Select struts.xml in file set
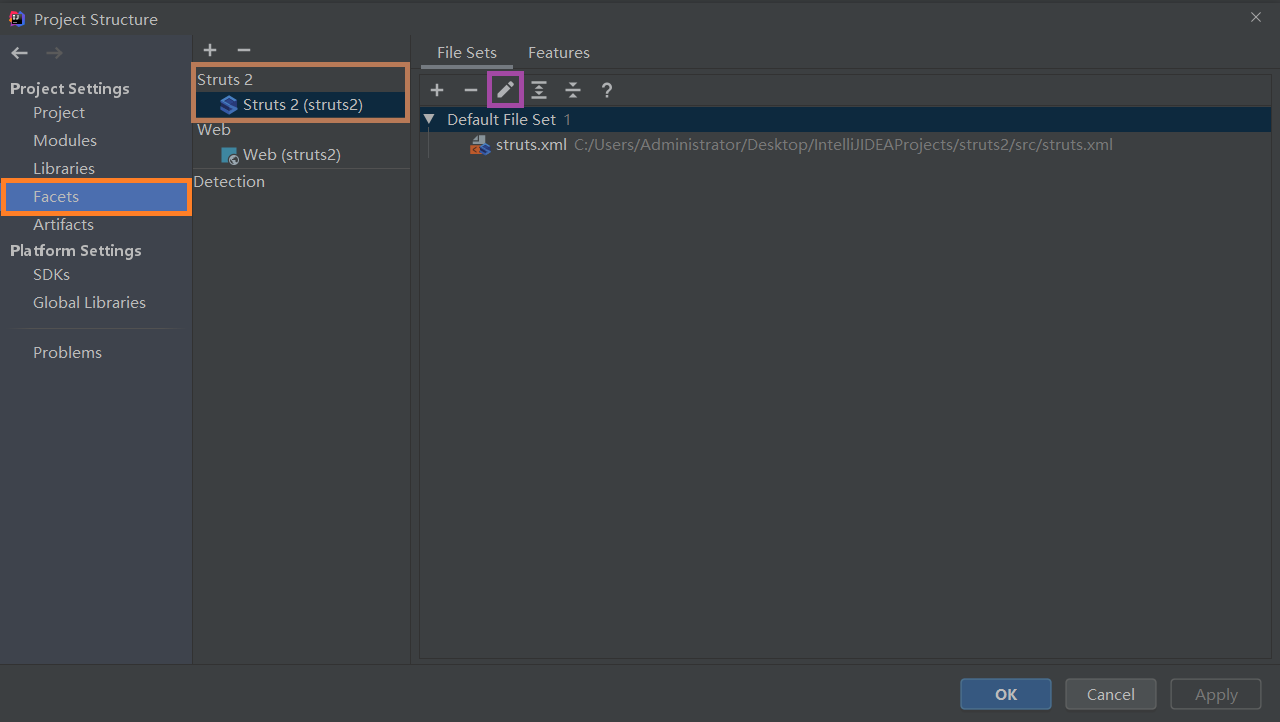This screenshot has width=1280, height=722. tap(531, 145)
